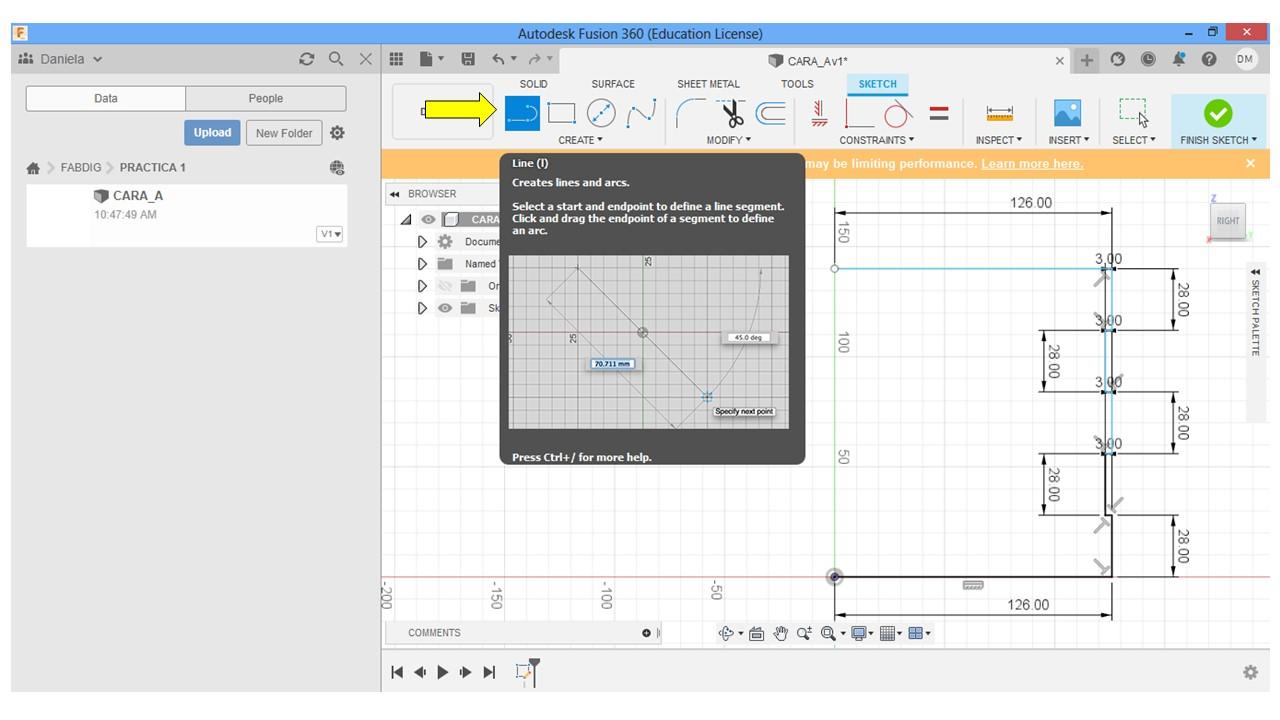Refresh the data panel
The image size is (1280, 720).
(x=307, y=59)
